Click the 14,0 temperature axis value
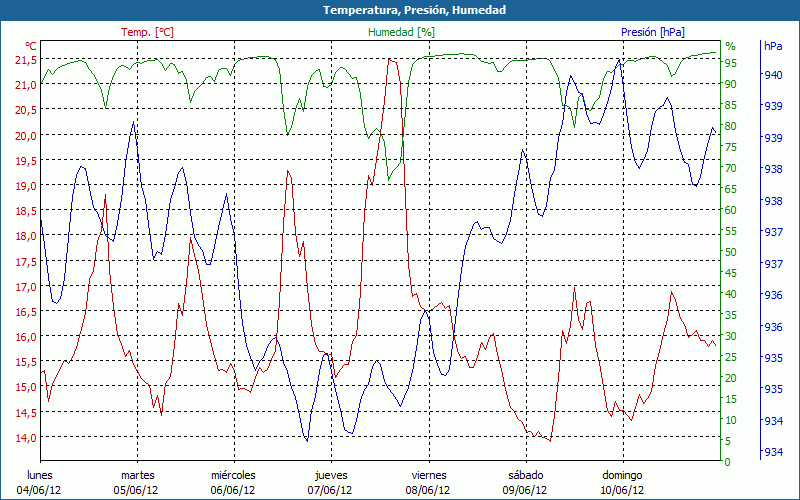Image resolution: width=800 pixels, height=500 pixels. [27, 438]
